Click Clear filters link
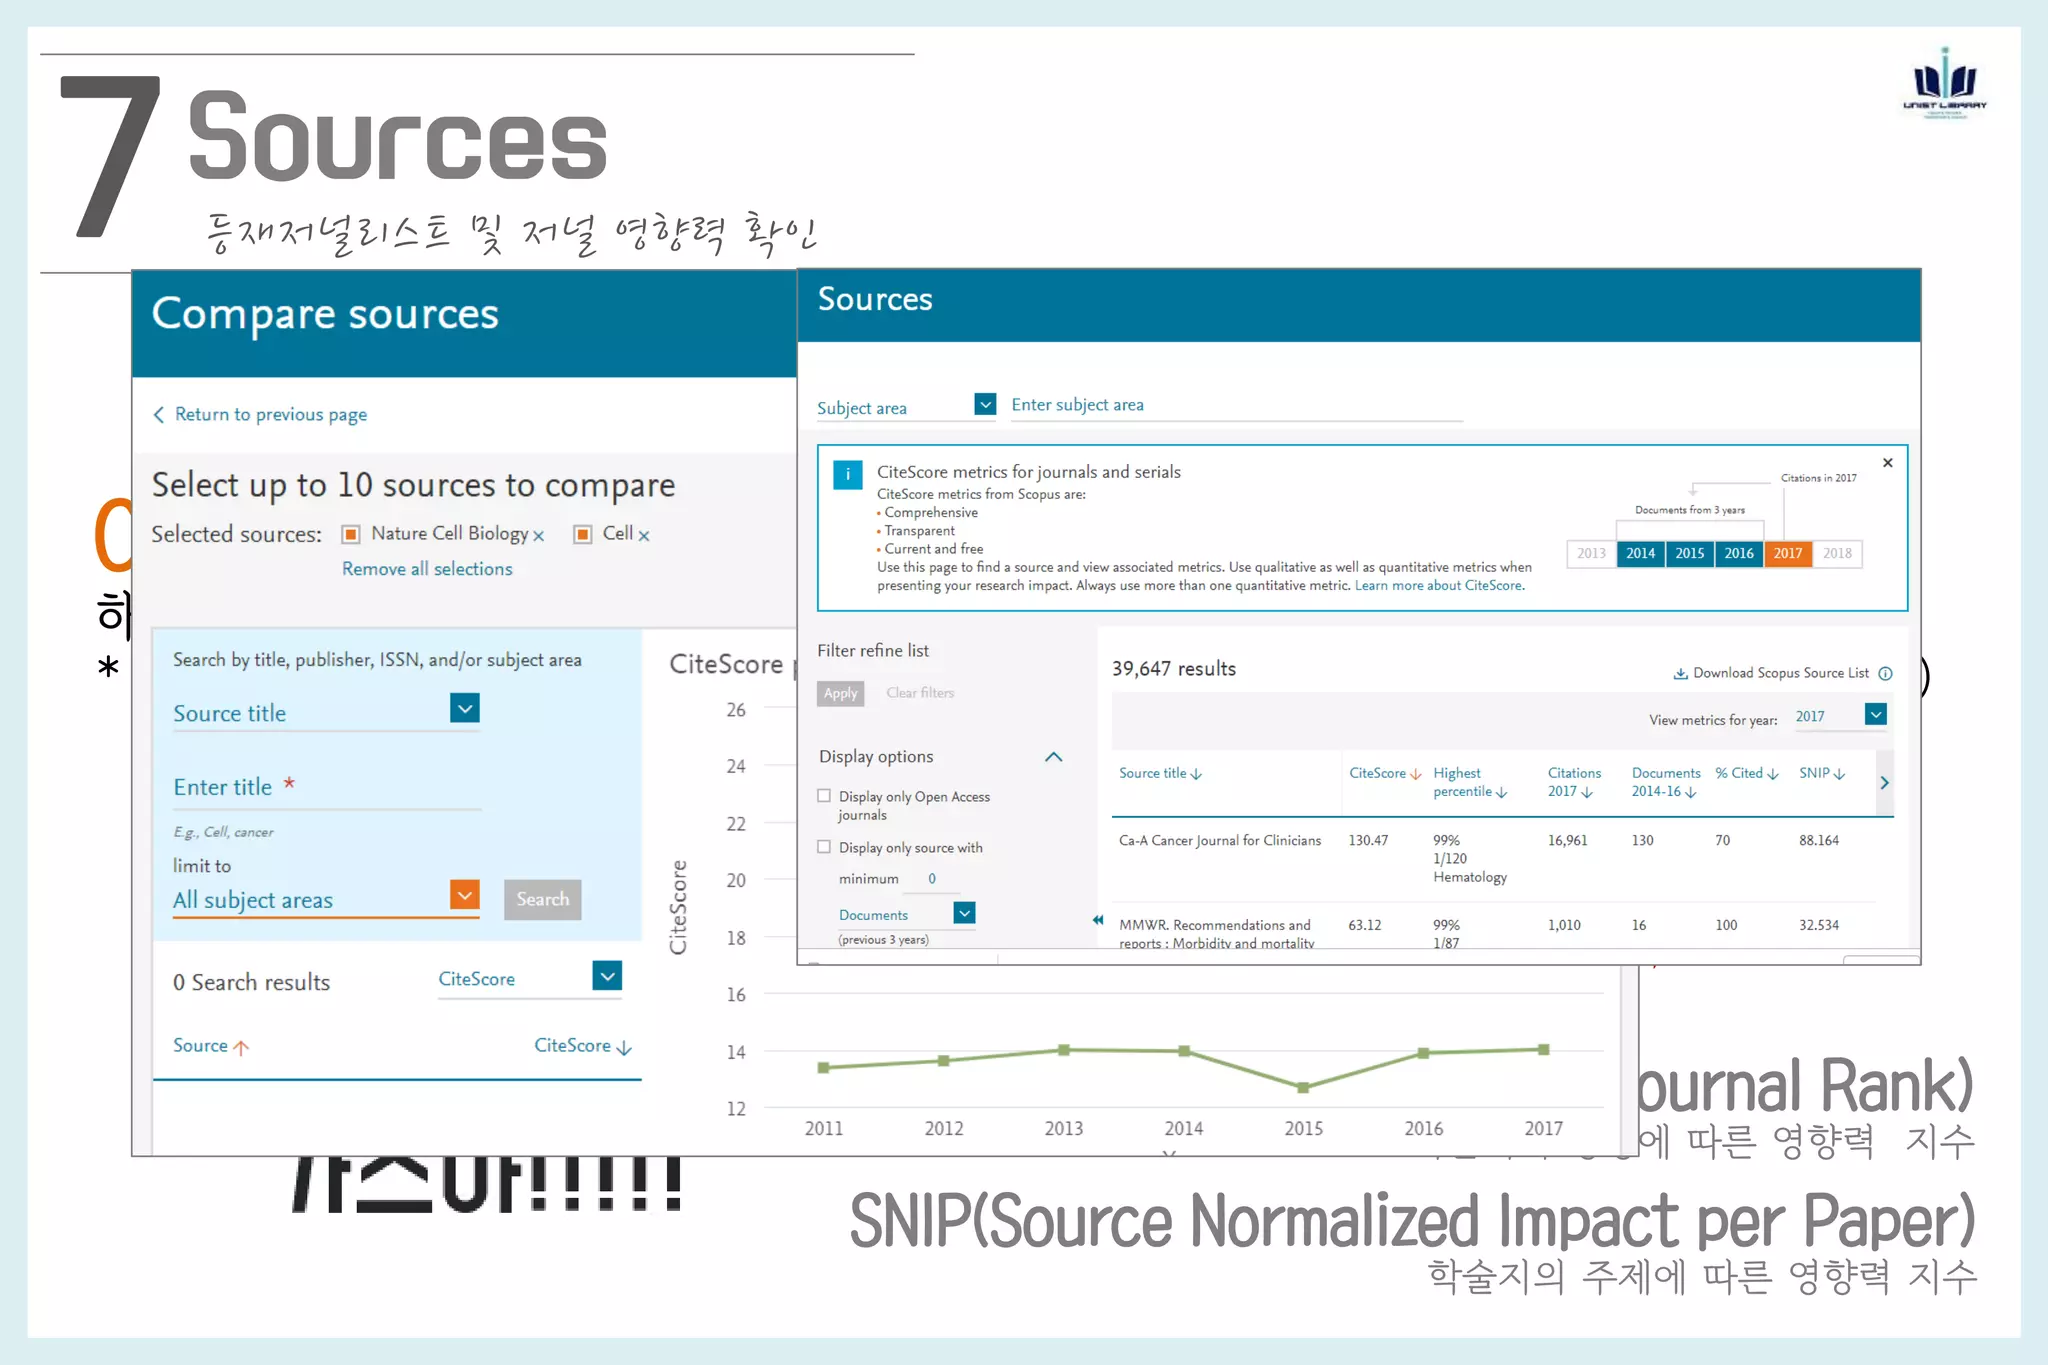The width and height of the screenshot is (2048, 1365). [920, 693]
